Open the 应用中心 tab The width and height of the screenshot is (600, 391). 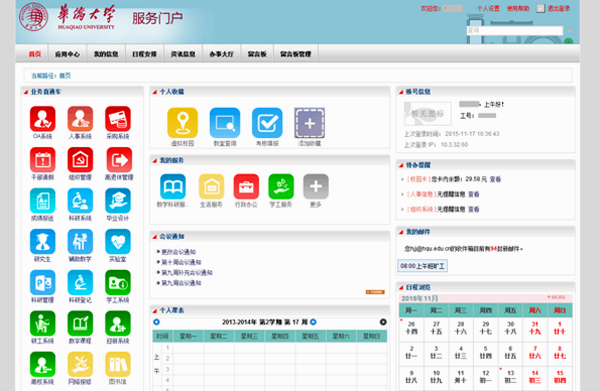tap(67, 54)
